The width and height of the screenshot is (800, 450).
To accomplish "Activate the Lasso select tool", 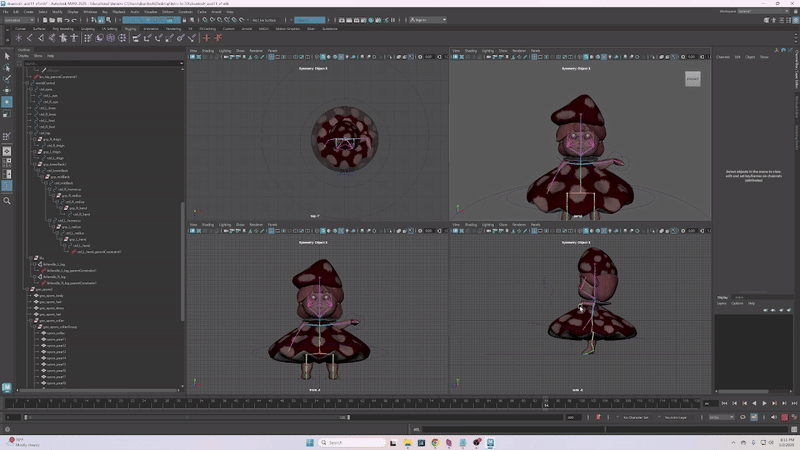I will [7, 66].
